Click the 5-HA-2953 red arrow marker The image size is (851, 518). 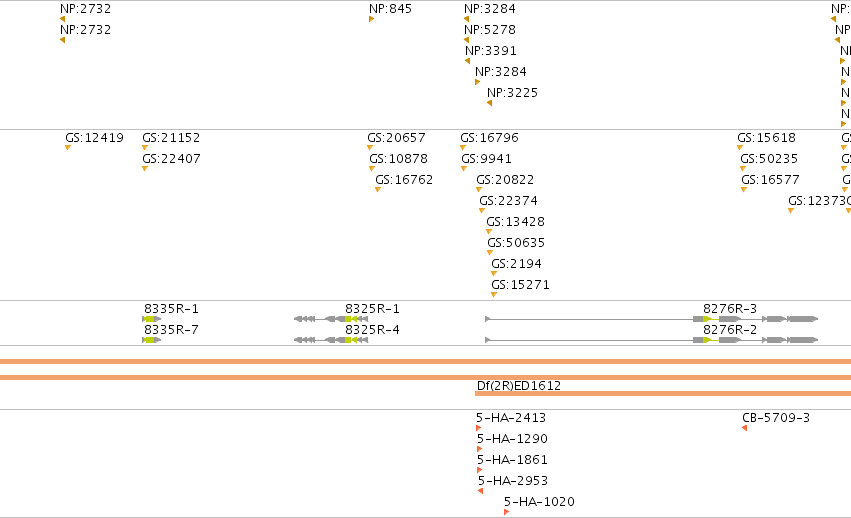[x=480, y=491]
